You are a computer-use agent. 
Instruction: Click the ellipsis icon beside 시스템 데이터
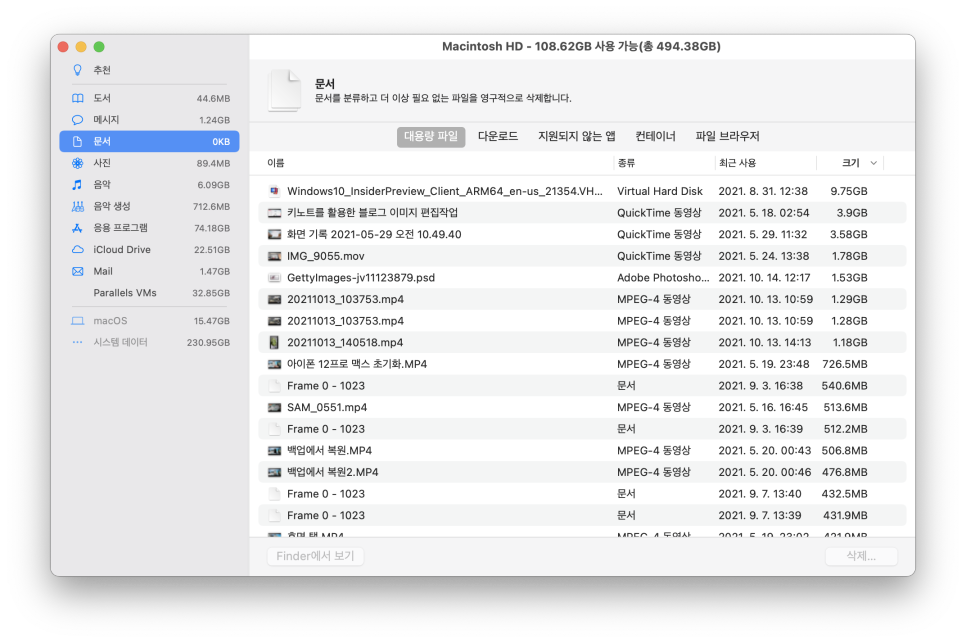[78, 342]
